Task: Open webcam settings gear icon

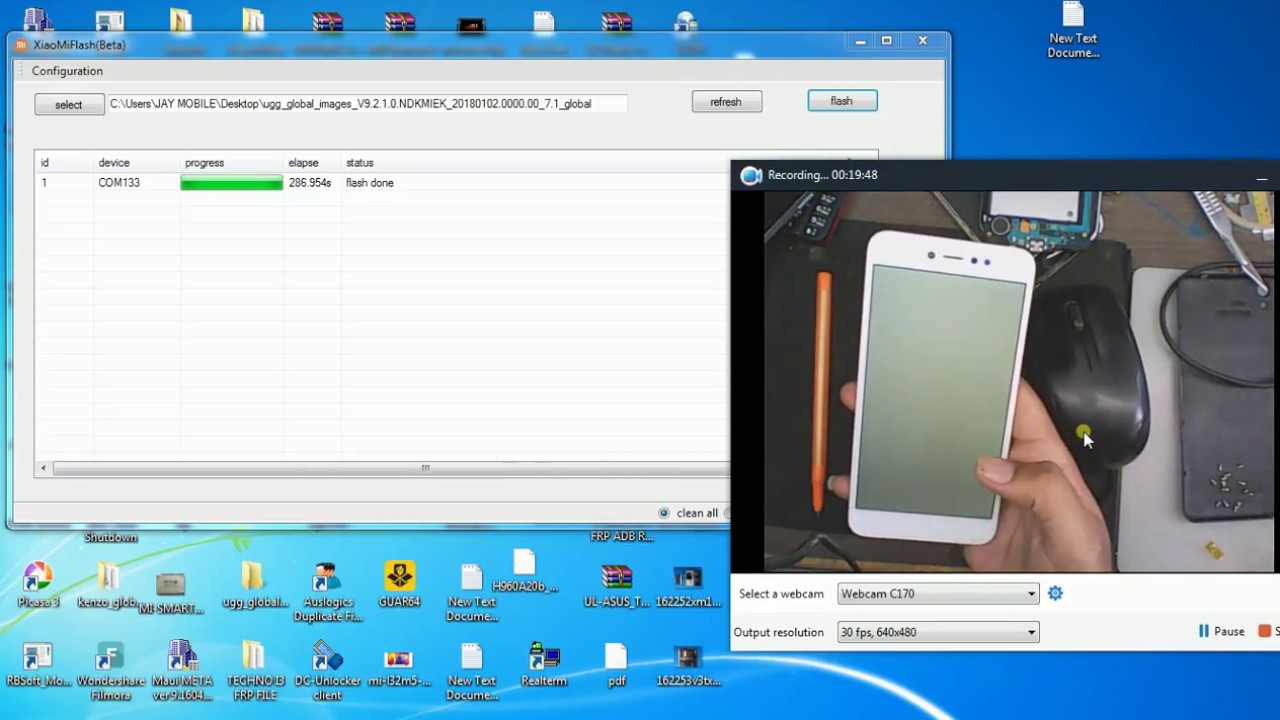Action: point(1055,593)
